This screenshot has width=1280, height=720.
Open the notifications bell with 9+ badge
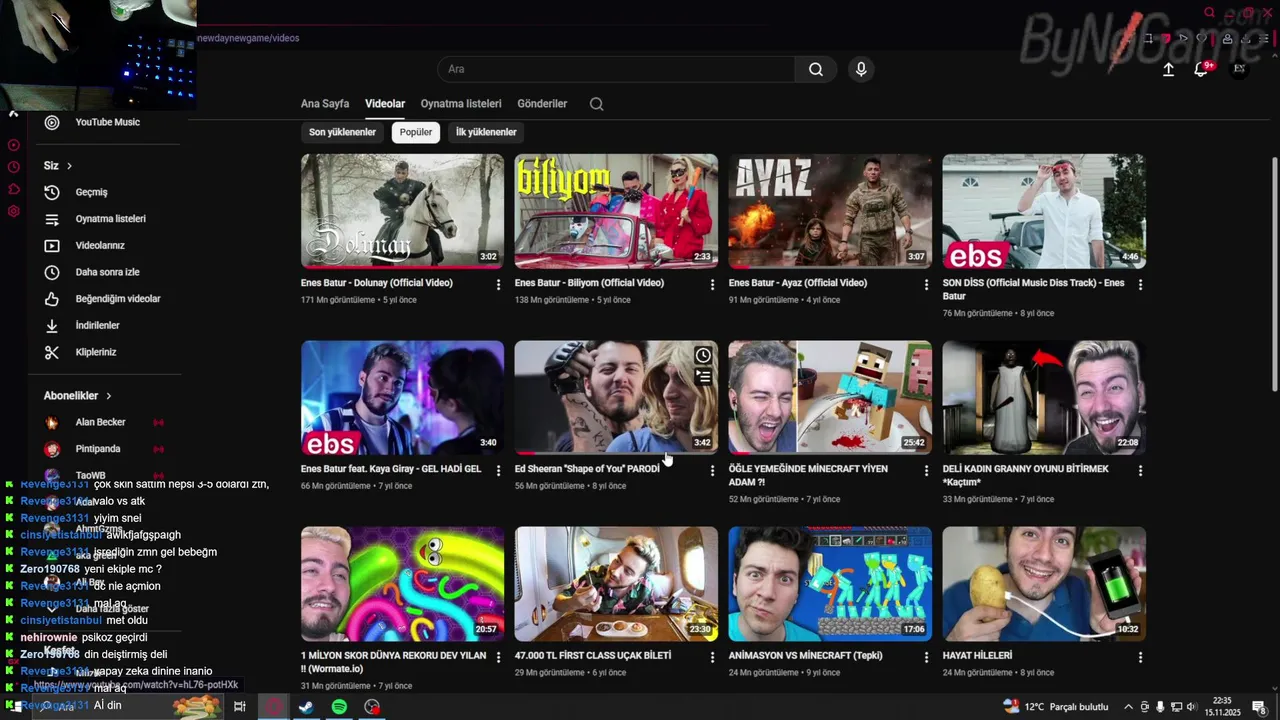pyautogui.click(x=1201, y=69)
